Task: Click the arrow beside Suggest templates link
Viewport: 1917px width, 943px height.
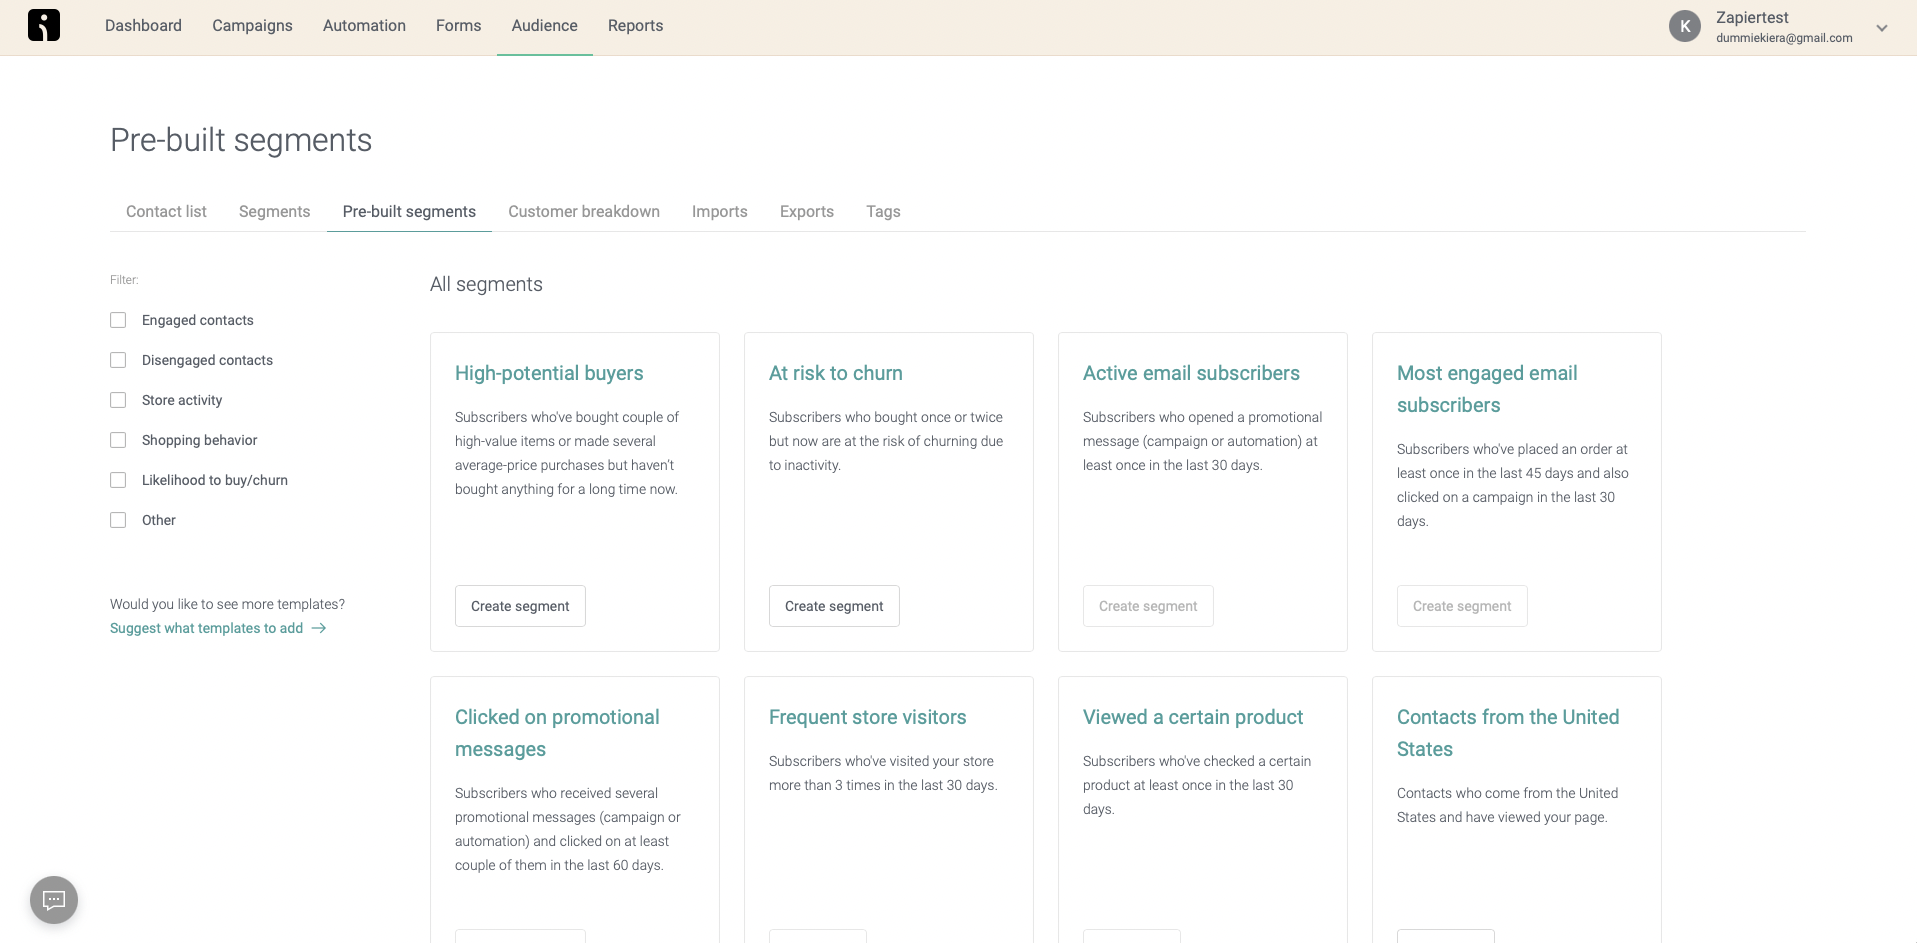Action: point(319,628)
